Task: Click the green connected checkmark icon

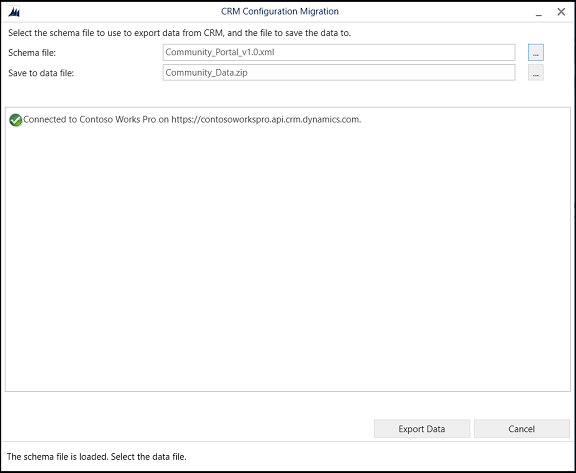Action: pyautogui.click(x=15, y=120)
